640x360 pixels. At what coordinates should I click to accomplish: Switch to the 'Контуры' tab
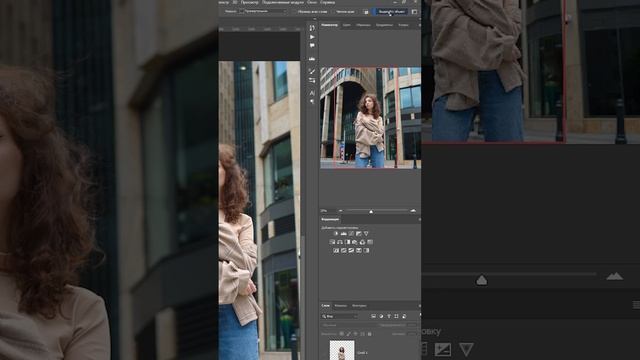point(359,306)
